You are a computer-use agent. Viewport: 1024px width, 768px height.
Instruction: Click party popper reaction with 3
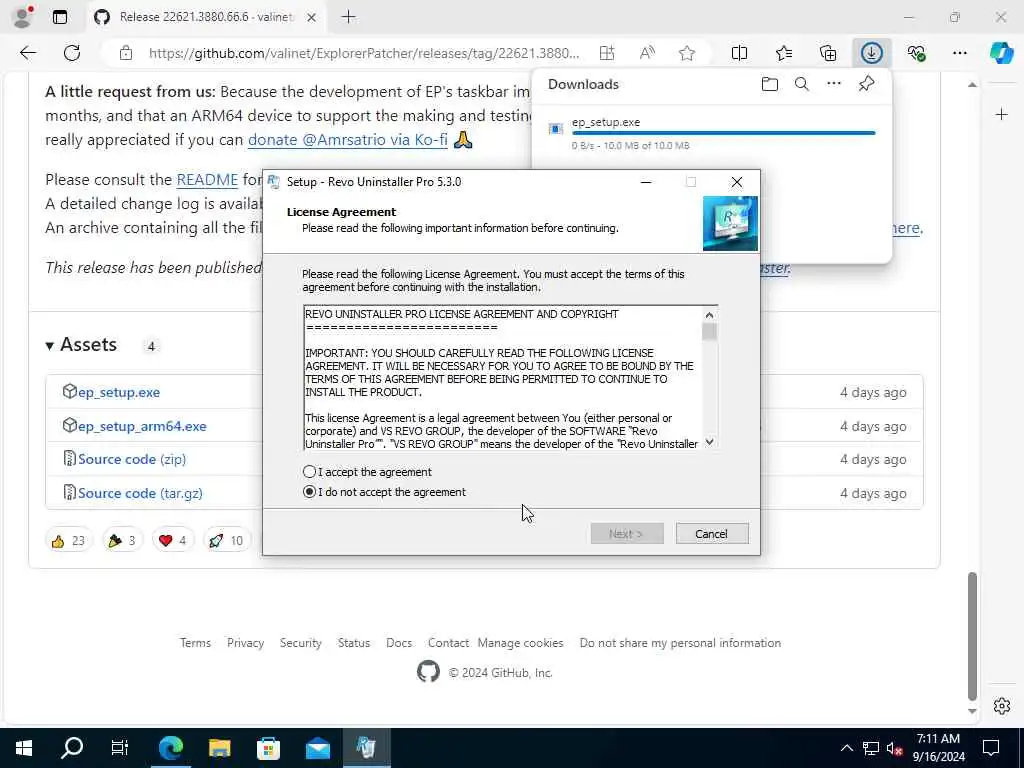pos(122,540)
